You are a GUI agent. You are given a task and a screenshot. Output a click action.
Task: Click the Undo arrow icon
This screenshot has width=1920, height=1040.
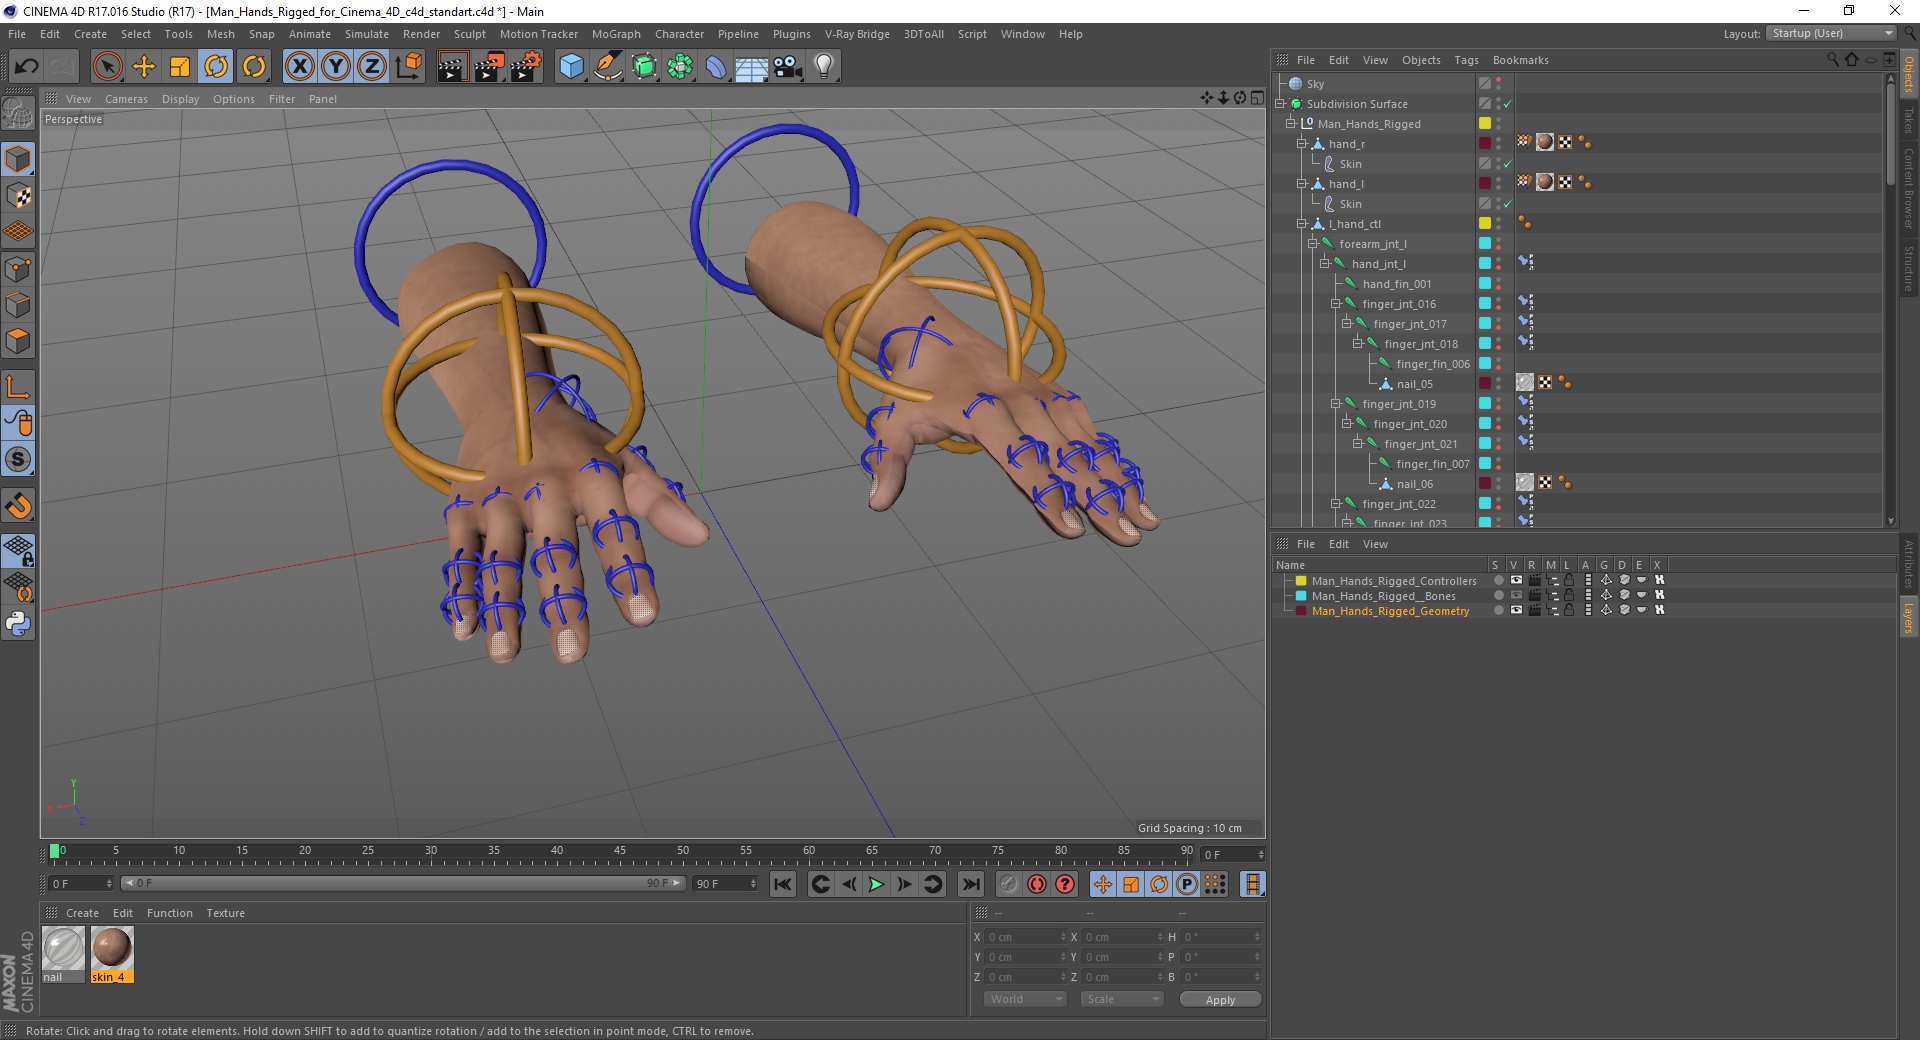click(x=26, y=67)
